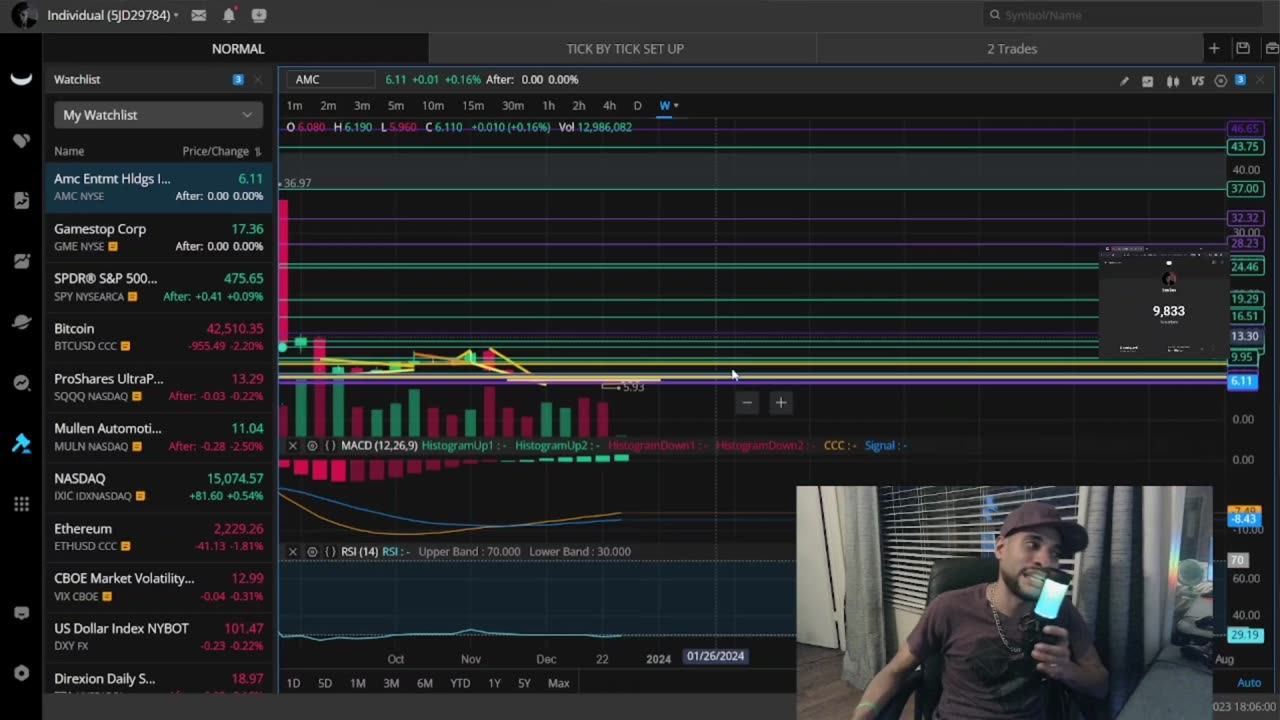Set chart range to 1Y
Image resolution: width=1280 pixels, height=720 pixels.
(494, 683)
